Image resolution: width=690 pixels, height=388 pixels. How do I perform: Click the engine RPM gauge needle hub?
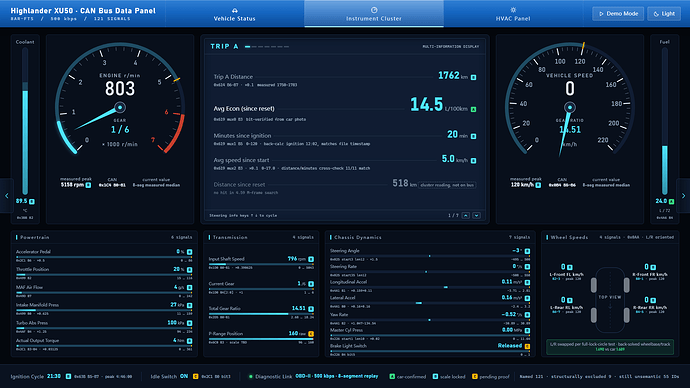click(x=120, y=107)
